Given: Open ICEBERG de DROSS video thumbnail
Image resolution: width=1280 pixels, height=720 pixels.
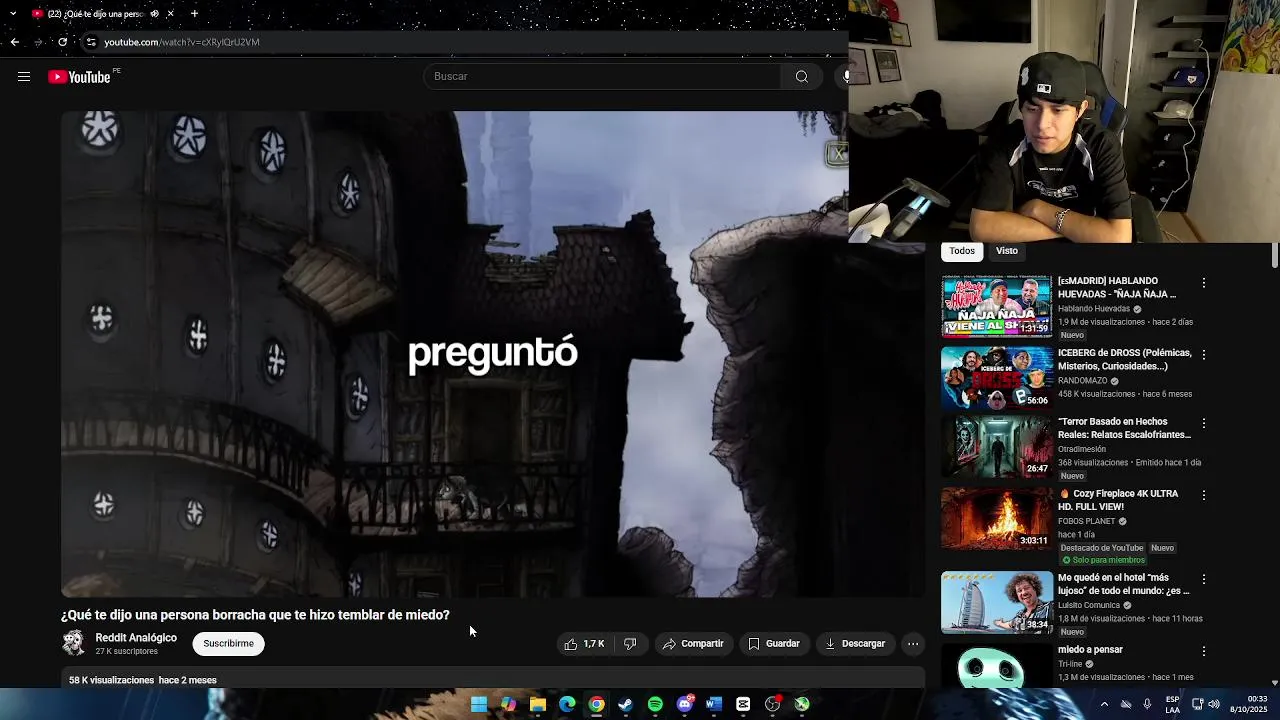Looking at the screenshot, I should coord(996,378).
